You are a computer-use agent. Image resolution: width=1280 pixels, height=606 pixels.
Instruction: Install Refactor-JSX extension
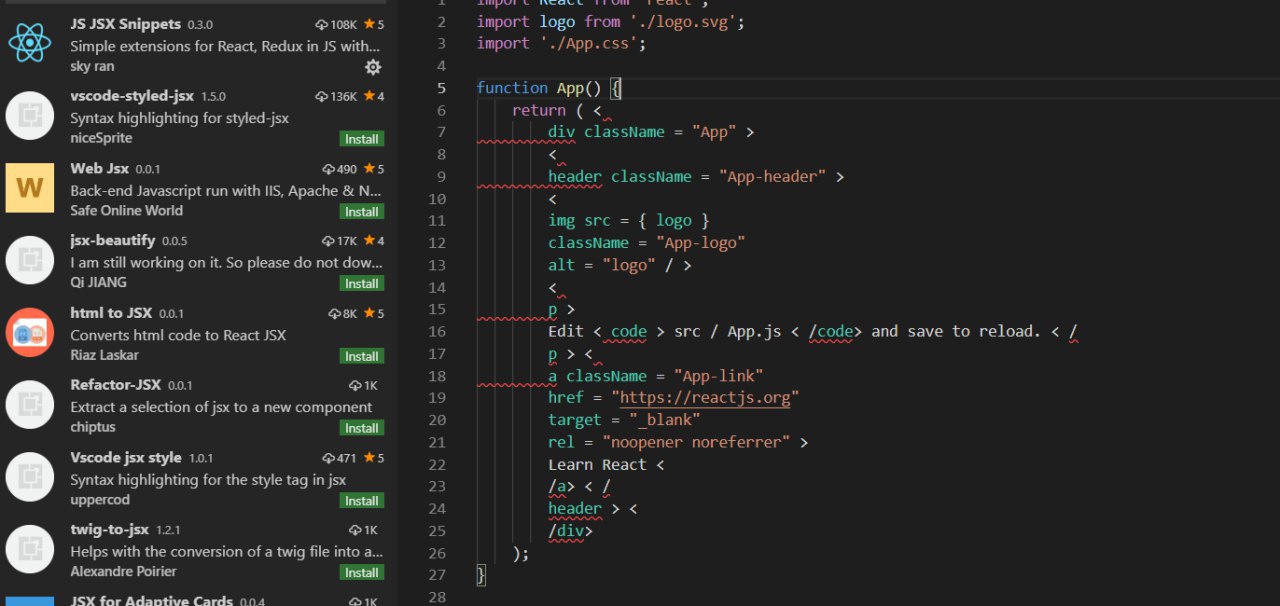point(362,428)
